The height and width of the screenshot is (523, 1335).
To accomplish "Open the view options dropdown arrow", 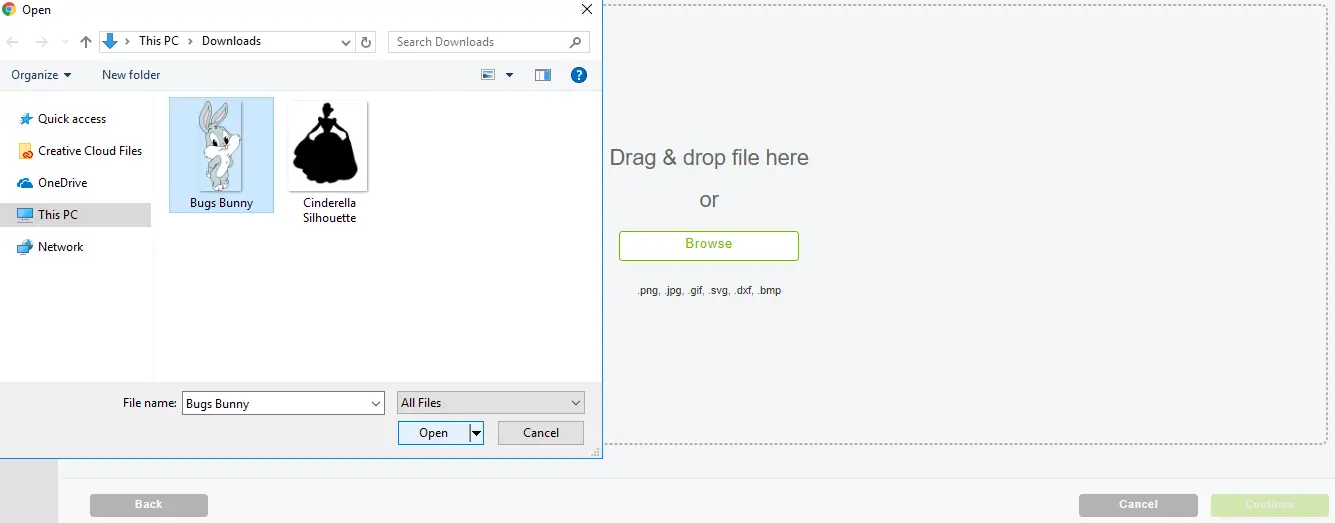I will pos(509,75).
